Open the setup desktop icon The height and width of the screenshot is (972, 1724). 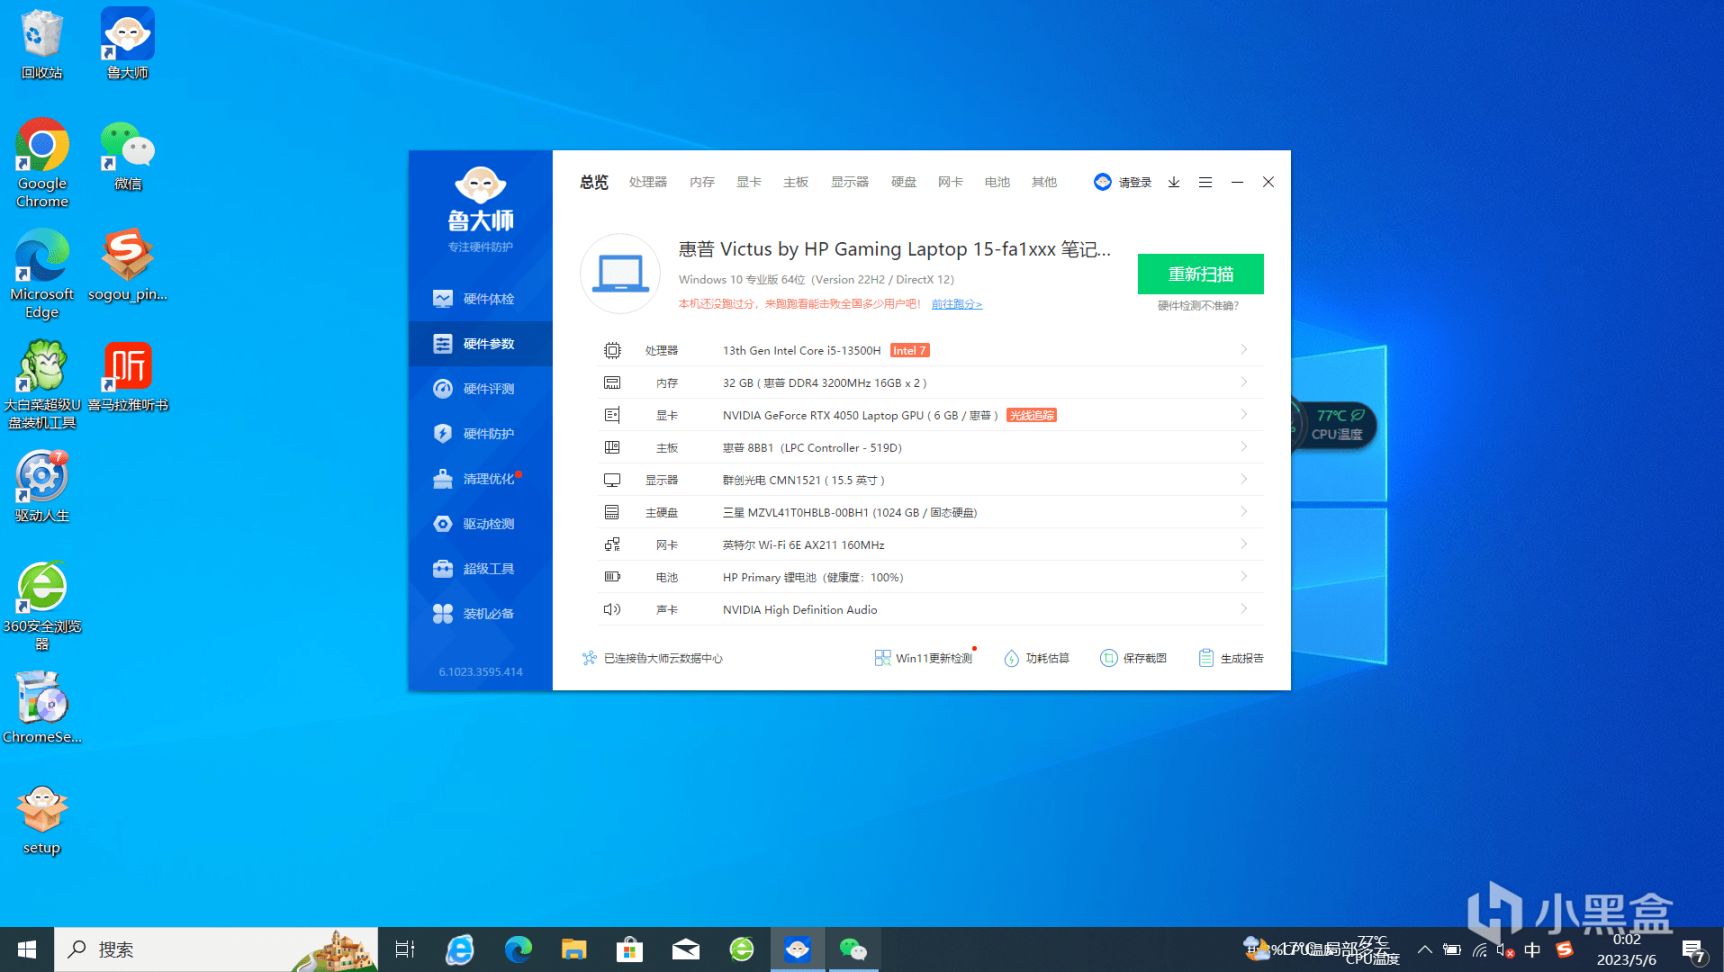(x=42, y=820)
